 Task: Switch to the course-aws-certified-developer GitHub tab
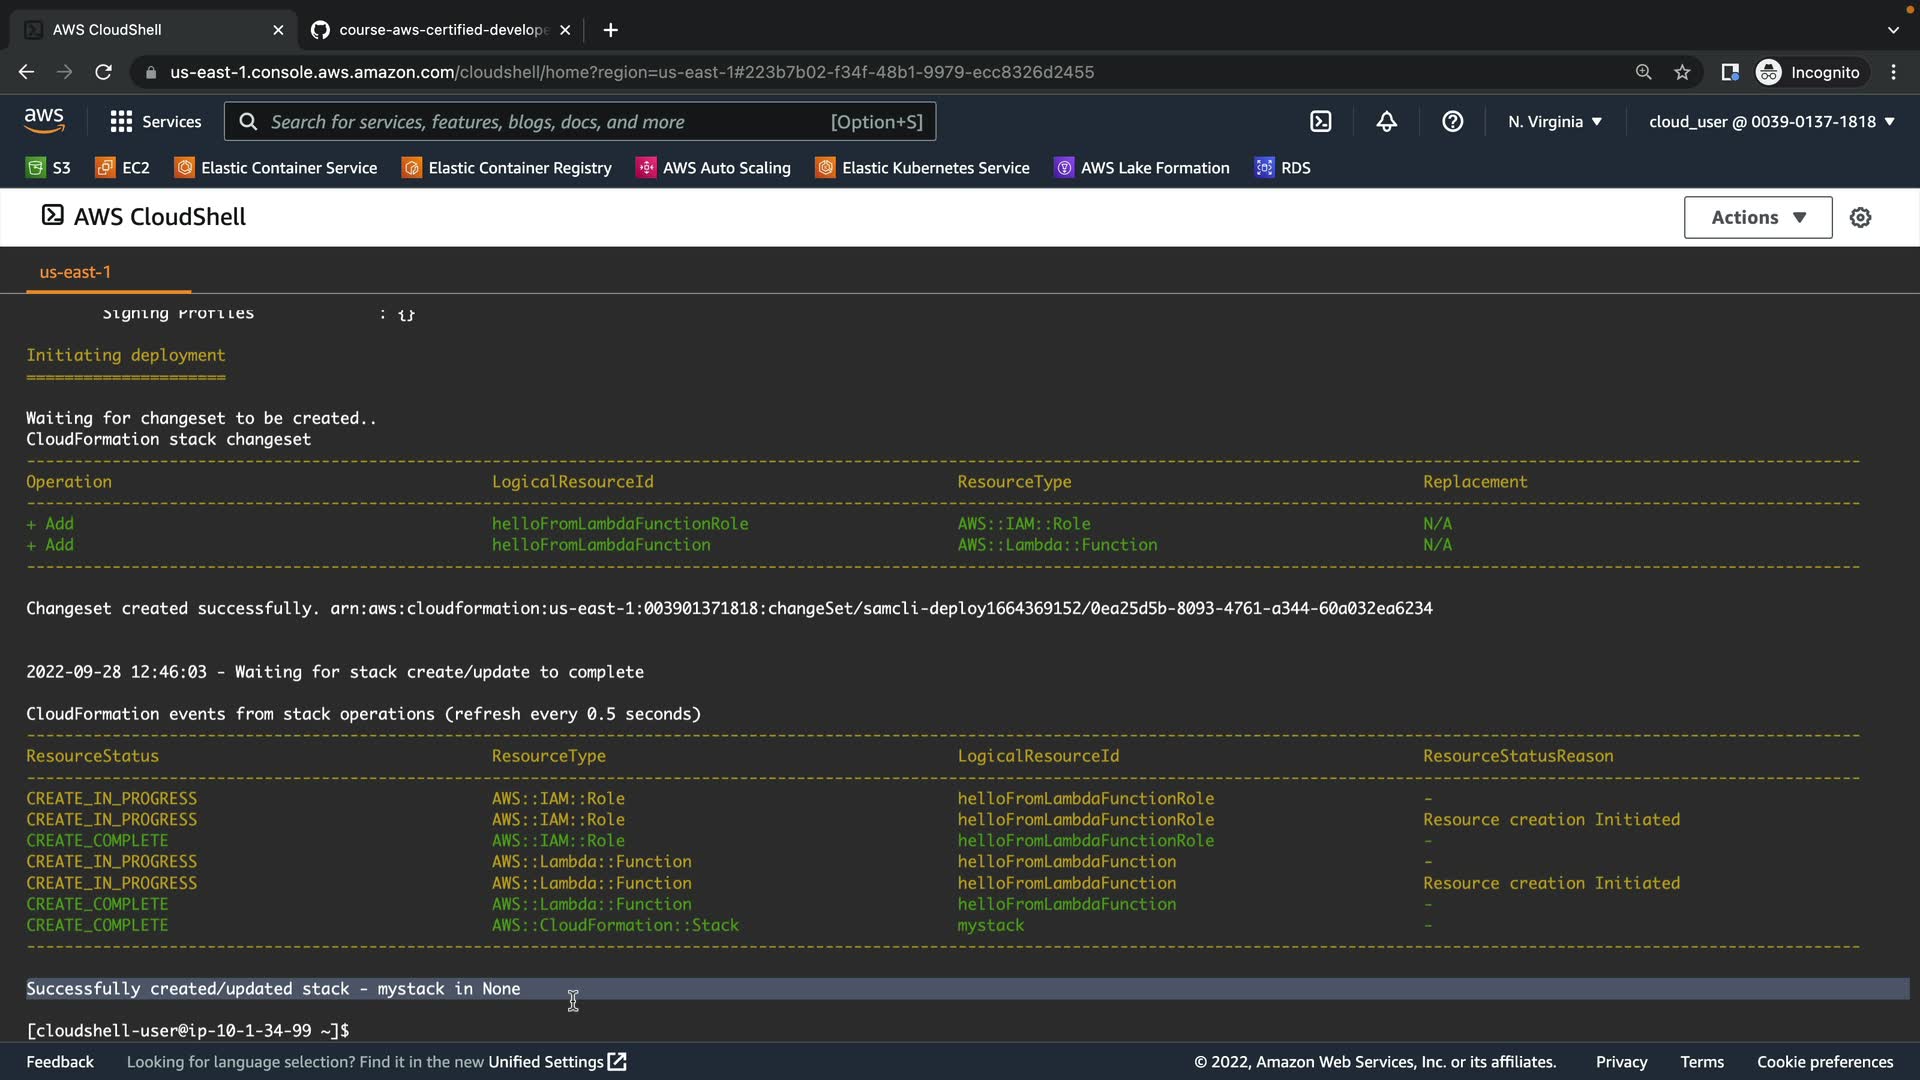click(440, 30)
